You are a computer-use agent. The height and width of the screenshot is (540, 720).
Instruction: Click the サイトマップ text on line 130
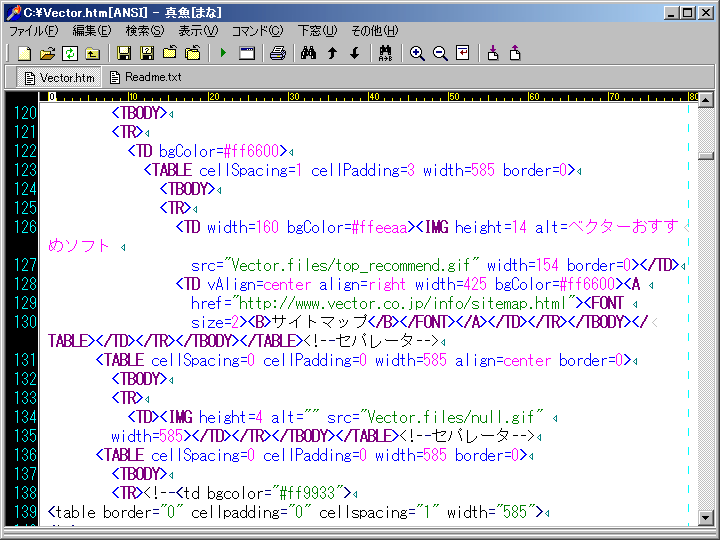coord(319,322)
